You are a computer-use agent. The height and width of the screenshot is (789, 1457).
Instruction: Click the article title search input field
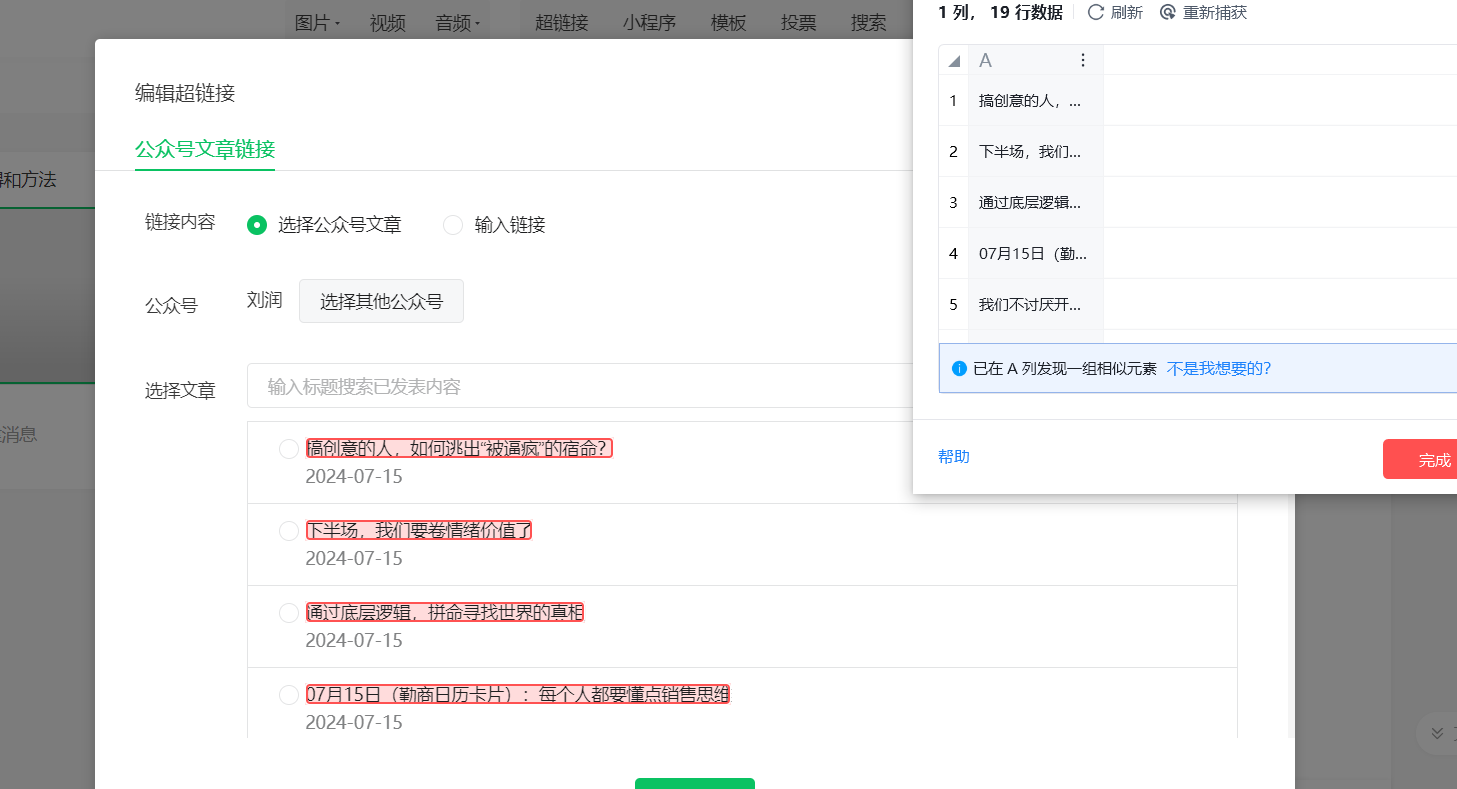click(580, 386)
